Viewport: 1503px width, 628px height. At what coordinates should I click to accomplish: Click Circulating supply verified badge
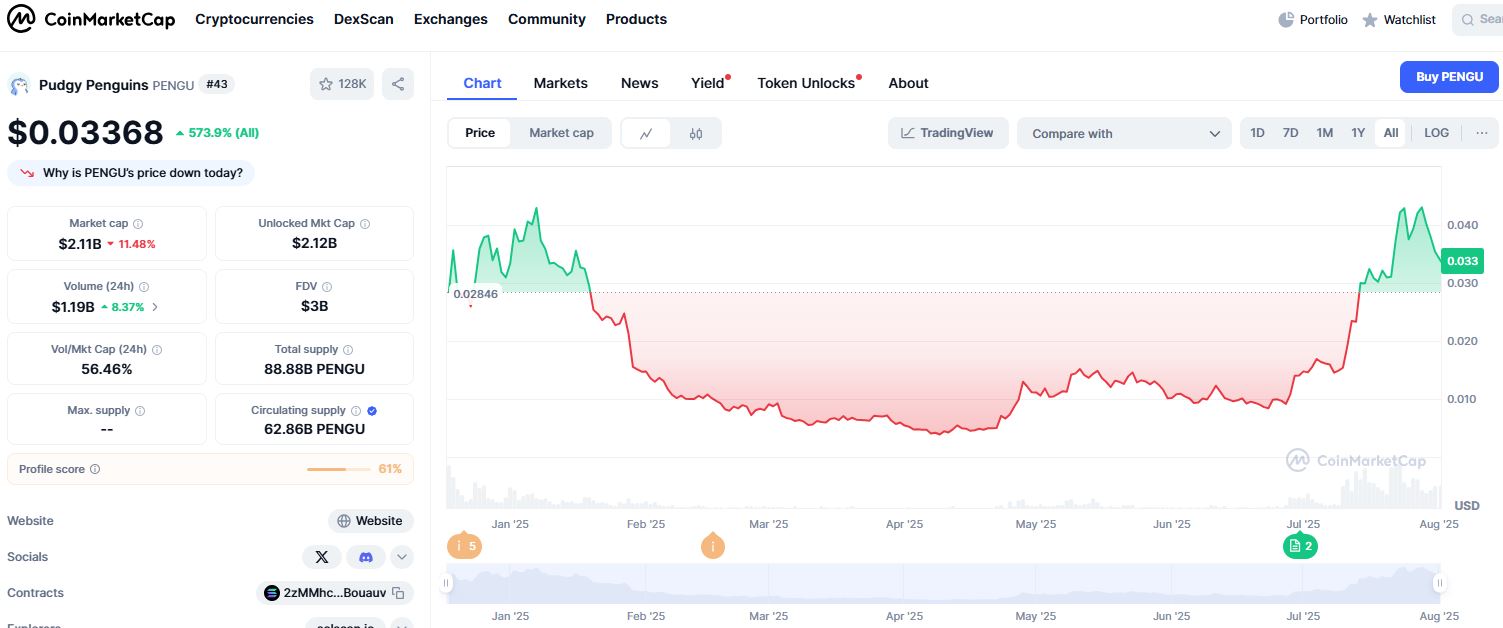(x=372, y=411)
